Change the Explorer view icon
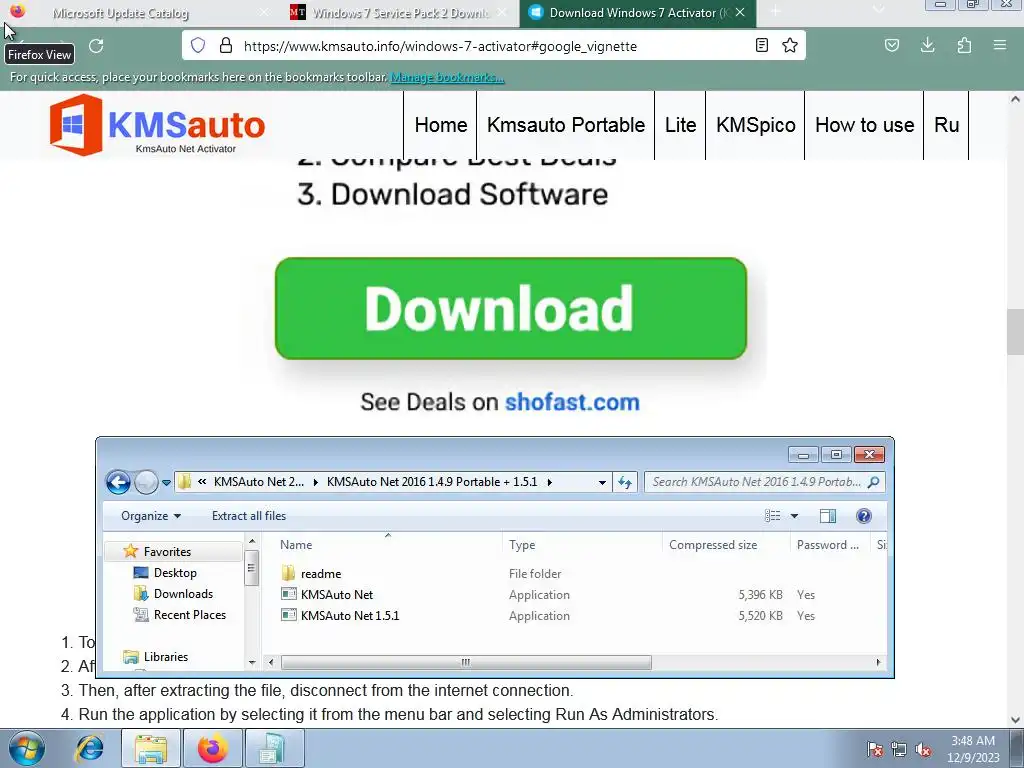The width and height of the screenshot is (1024, 768). coord(773,516)
